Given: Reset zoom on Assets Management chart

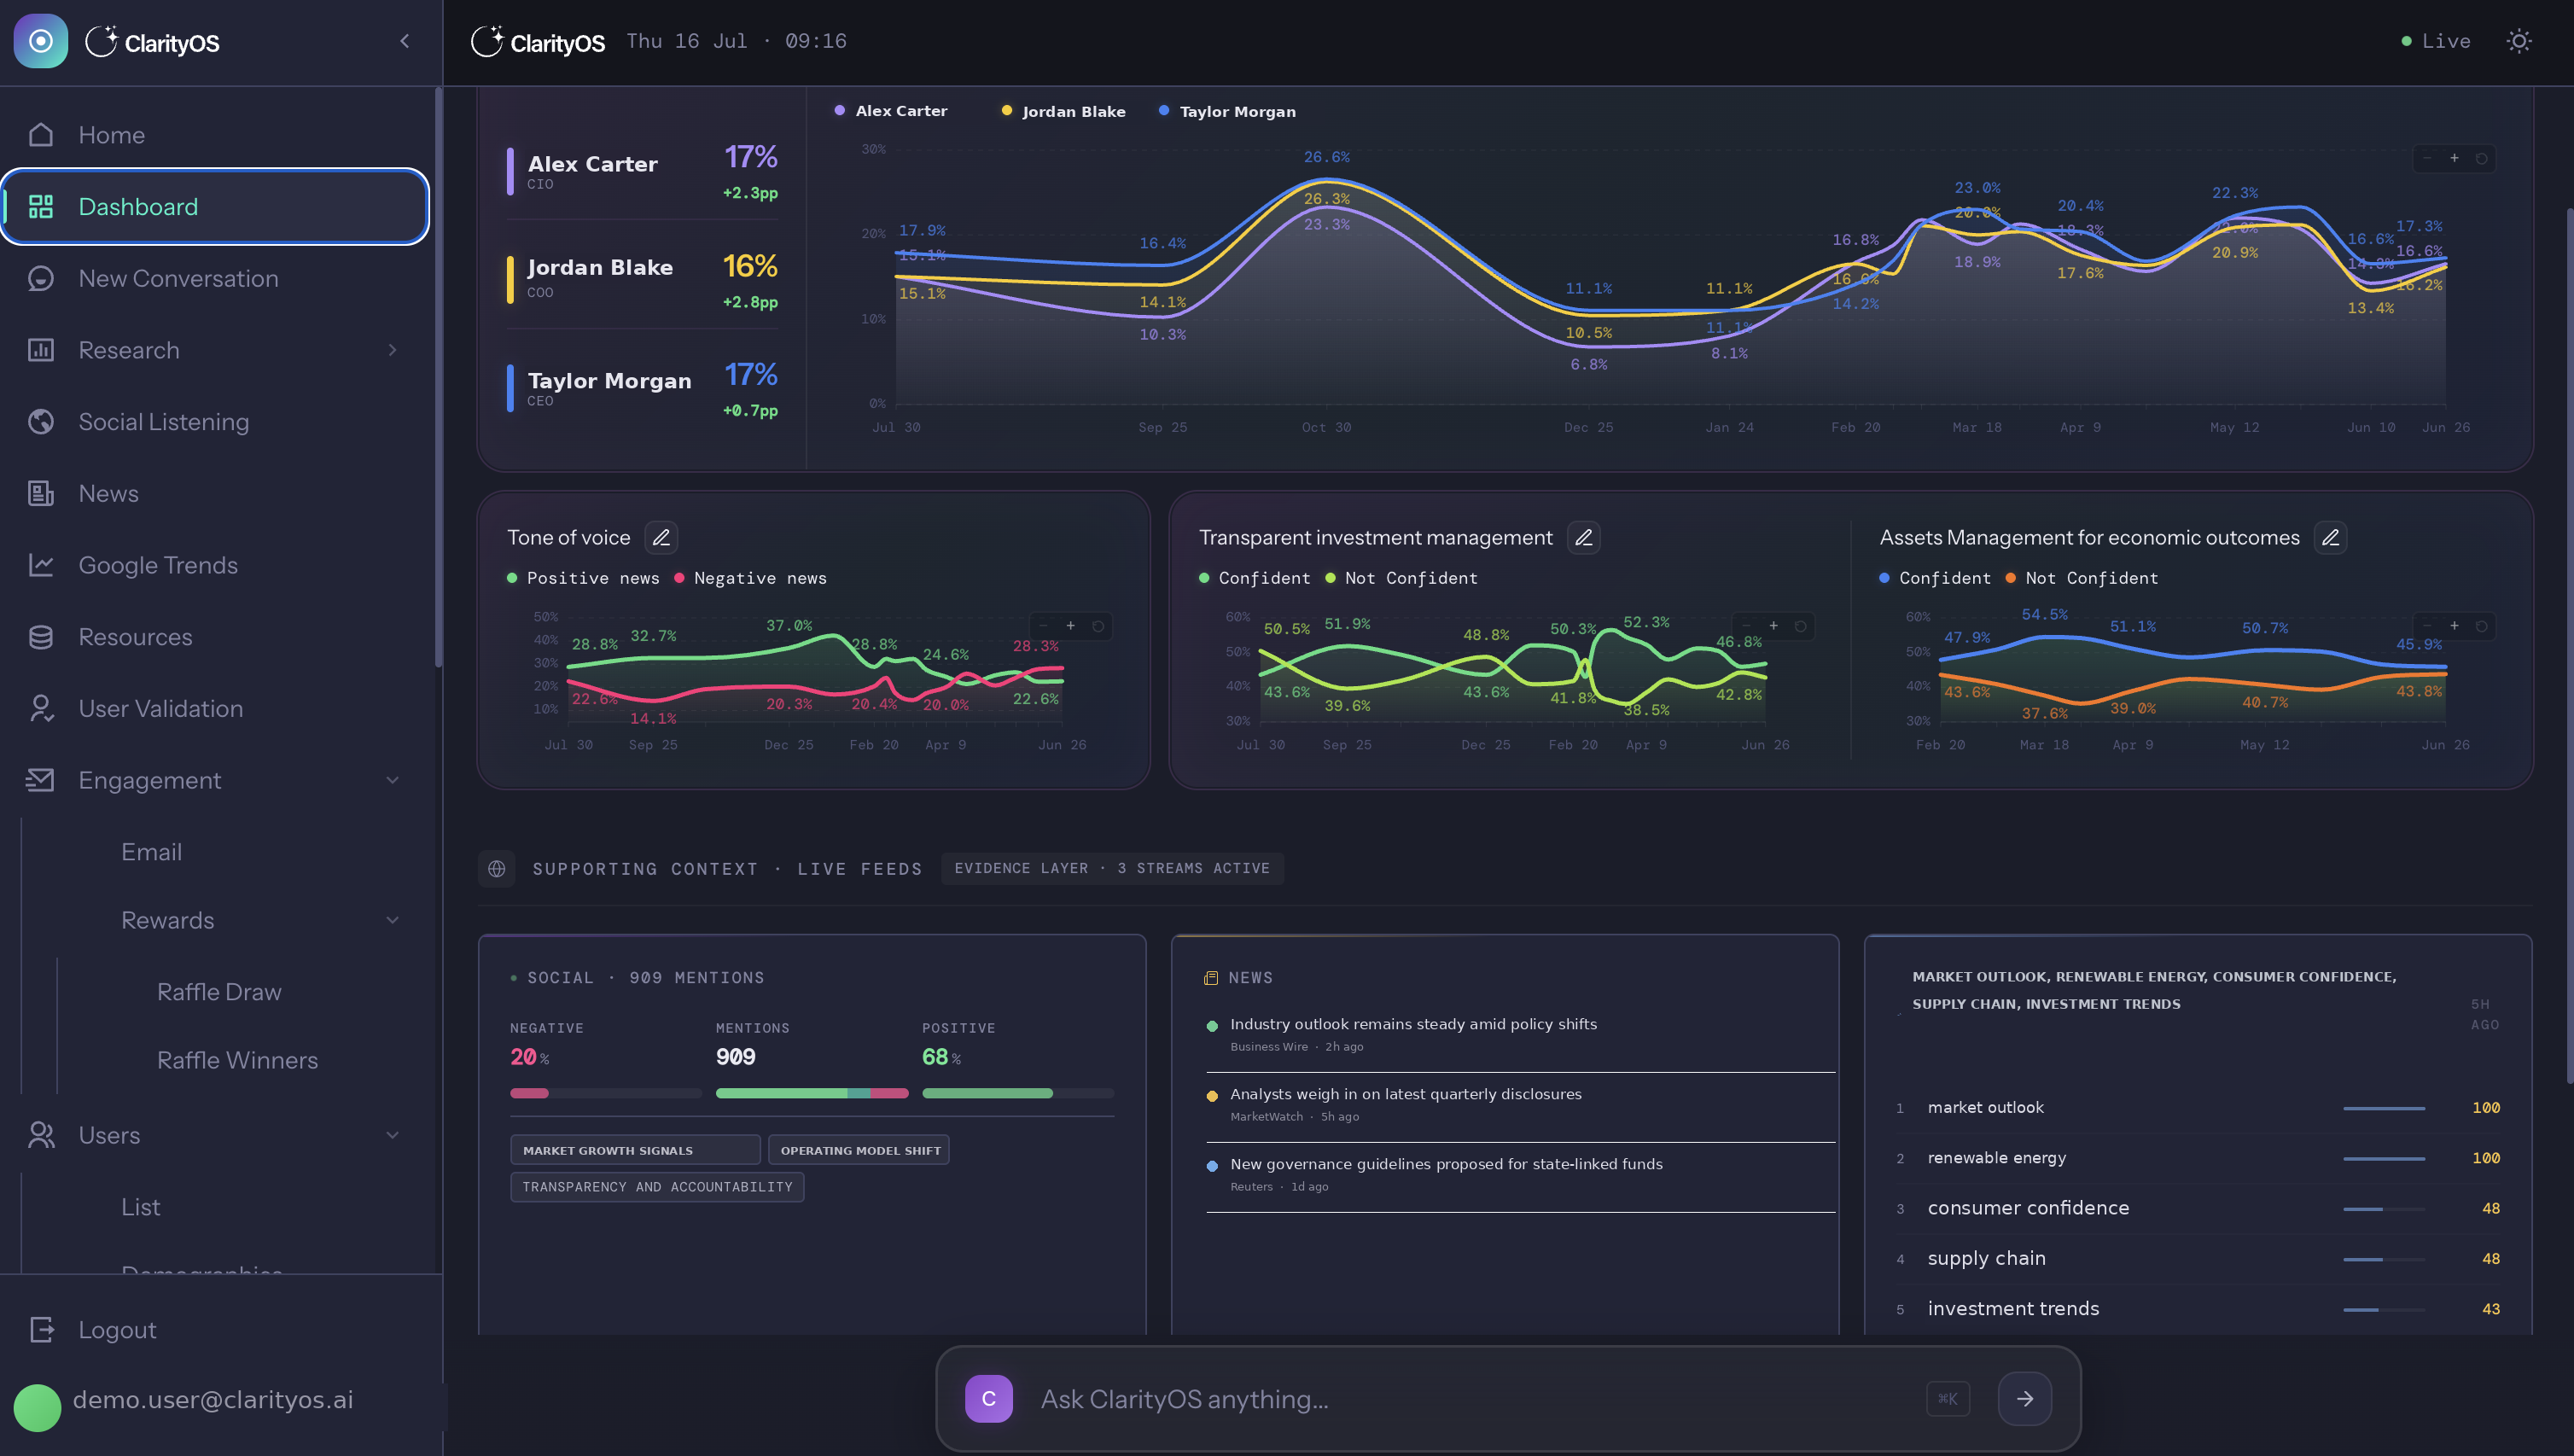Looking at the screenshot, I should click(2481, 626).
